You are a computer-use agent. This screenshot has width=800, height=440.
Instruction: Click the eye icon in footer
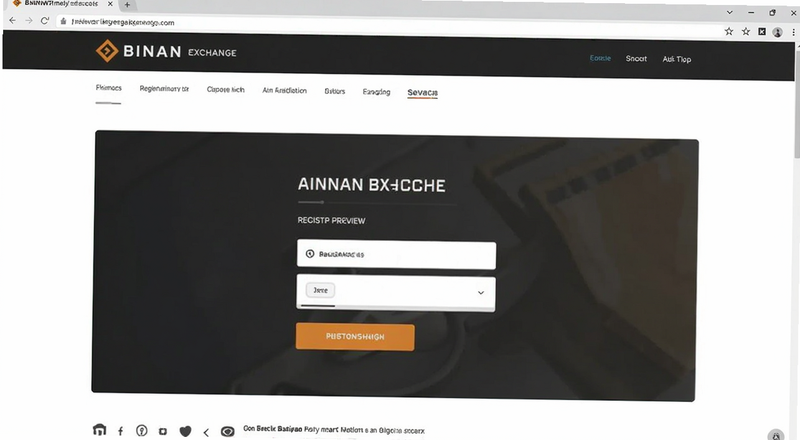pyautogui.click(x=228, y=431)
